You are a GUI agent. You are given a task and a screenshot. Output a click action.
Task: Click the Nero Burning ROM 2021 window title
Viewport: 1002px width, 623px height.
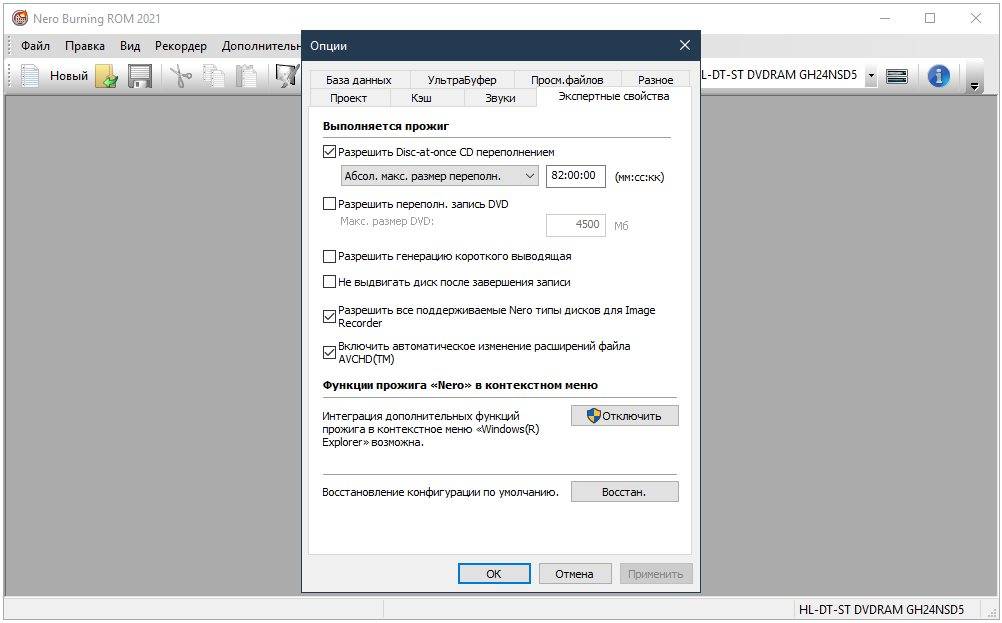(x=96, y=19)
